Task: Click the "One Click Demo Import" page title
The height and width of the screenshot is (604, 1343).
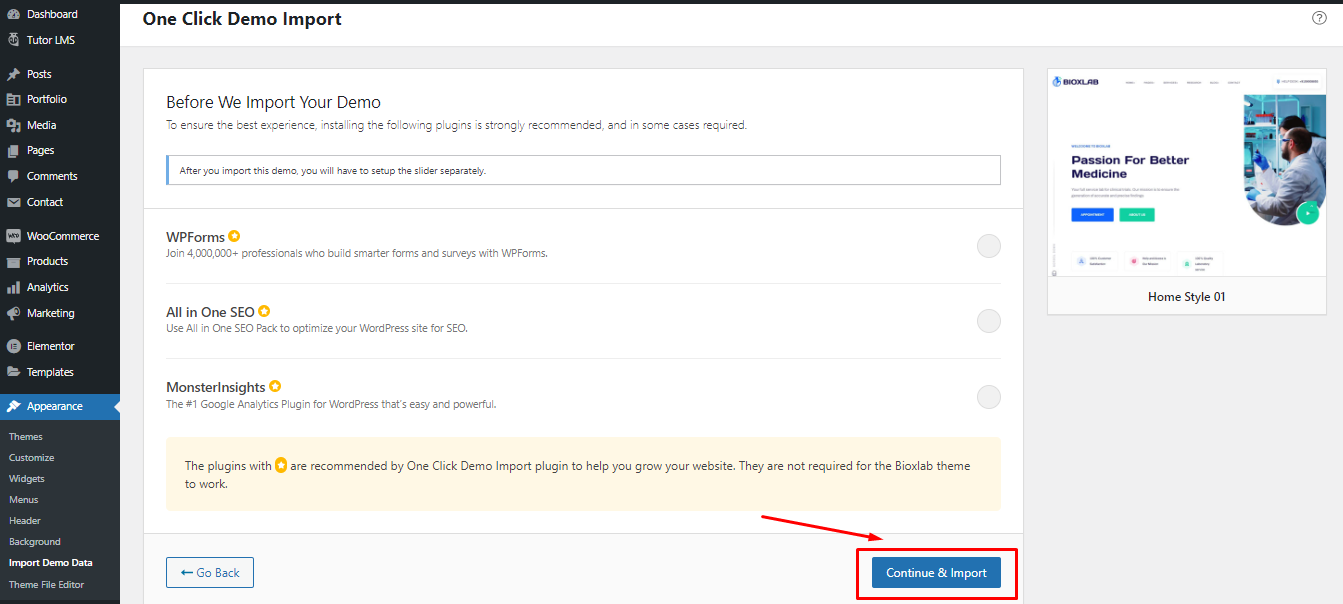Action: pyautogui.click(x=242, y=19)
